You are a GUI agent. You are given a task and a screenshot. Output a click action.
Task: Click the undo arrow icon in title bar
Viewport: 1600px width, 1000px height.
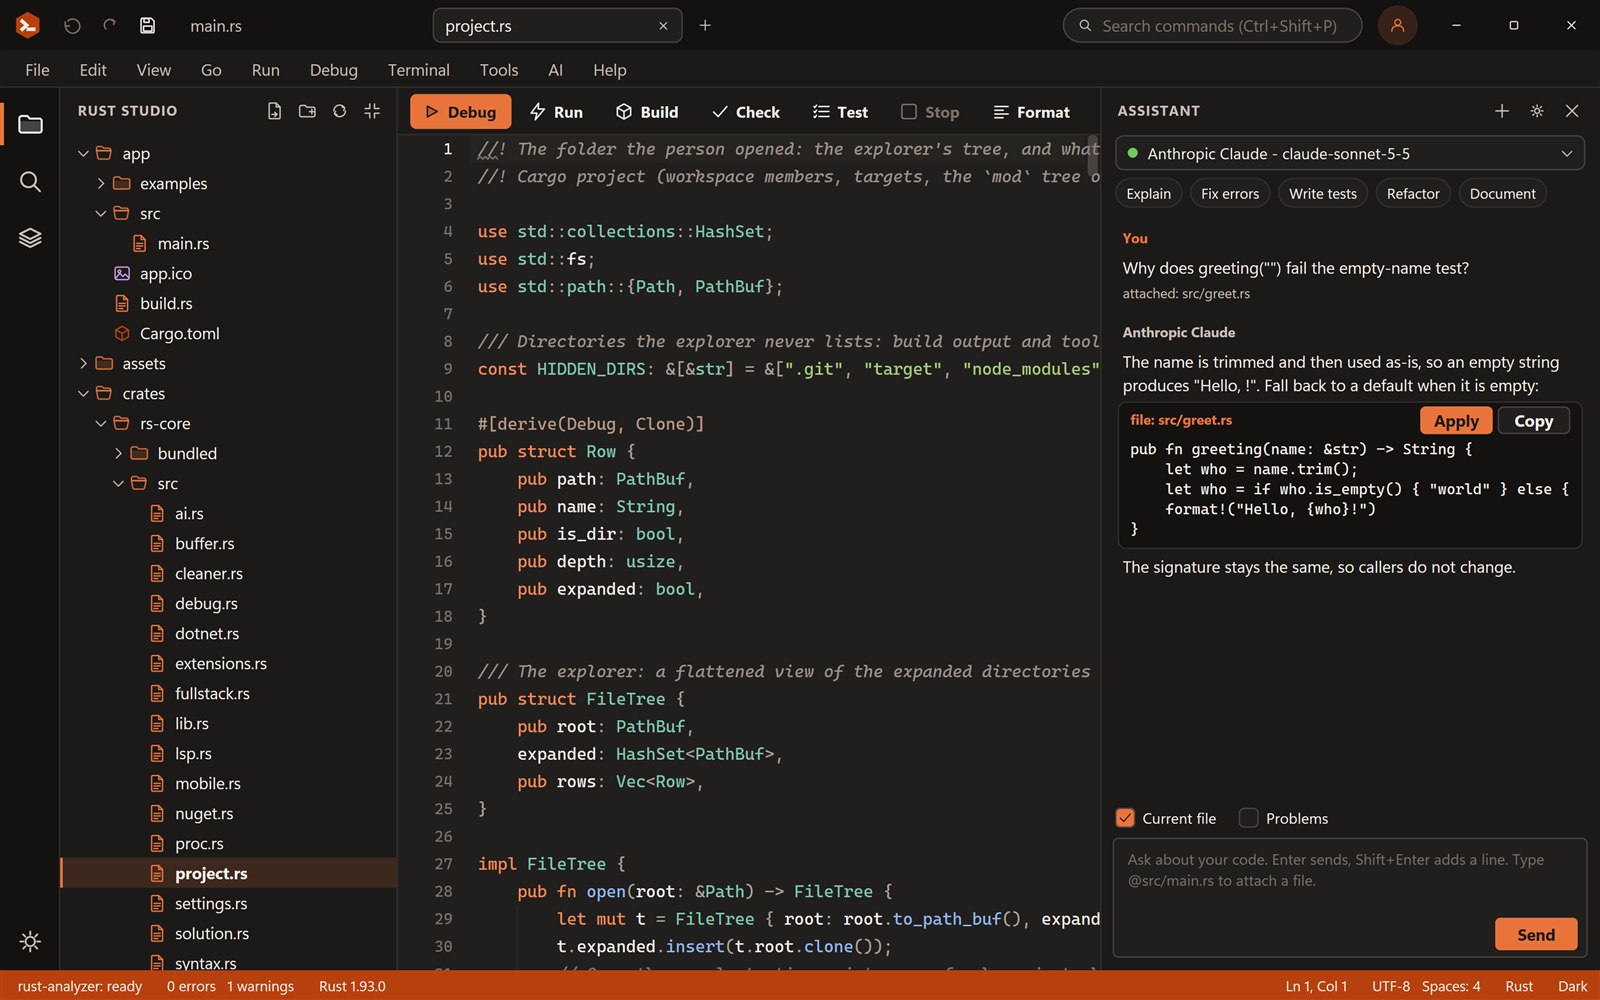[x=72, y=26]
